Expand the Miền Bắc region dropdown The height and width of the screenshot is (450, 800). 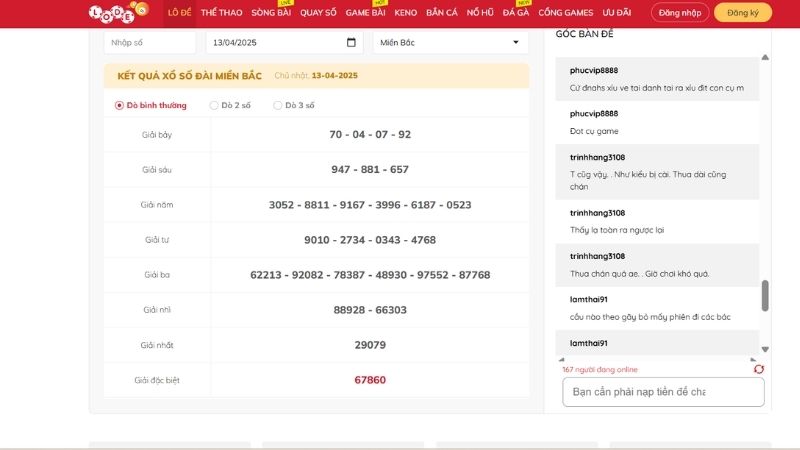(x=450, y=43)
